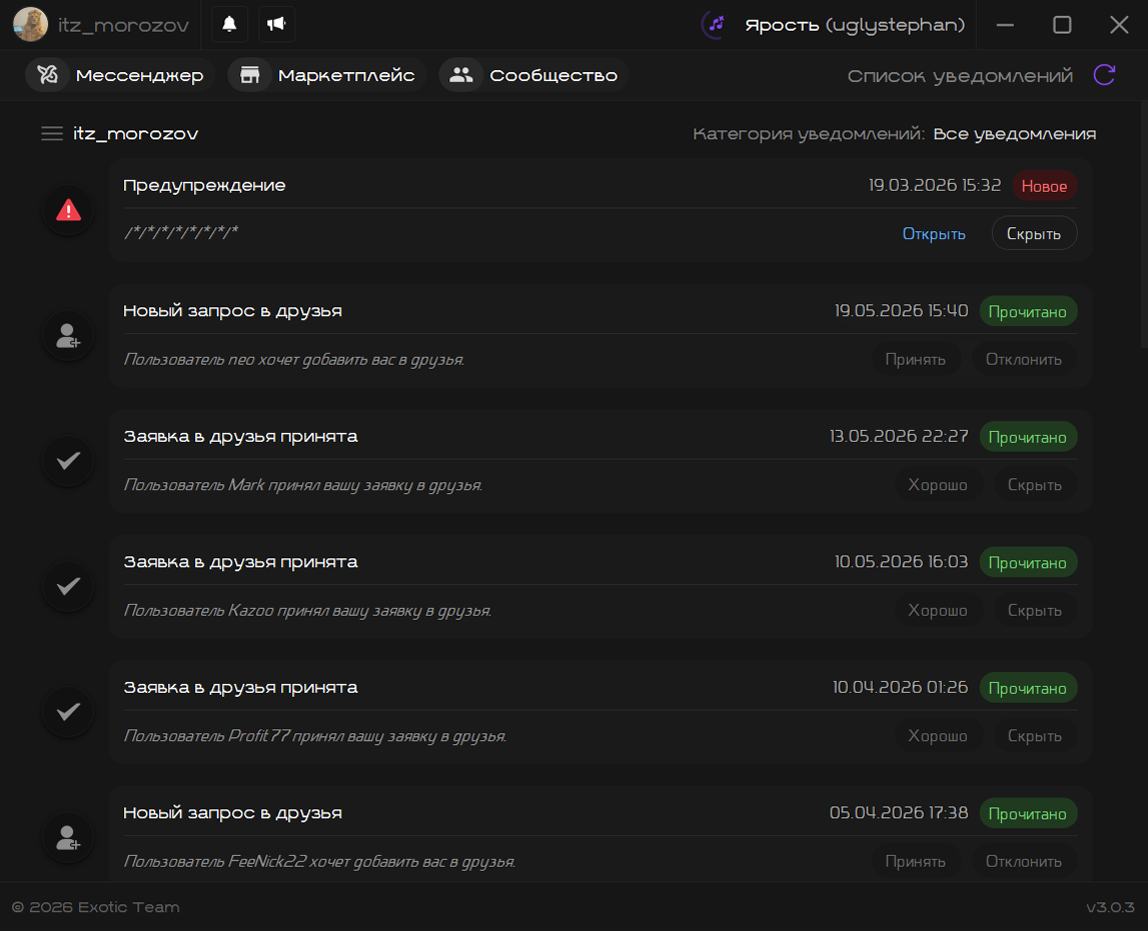The height and width of the screenshot is (931, 1148).
Task: Click text about FeeNick22 wanting to add you
Action: tap(319, 861)
